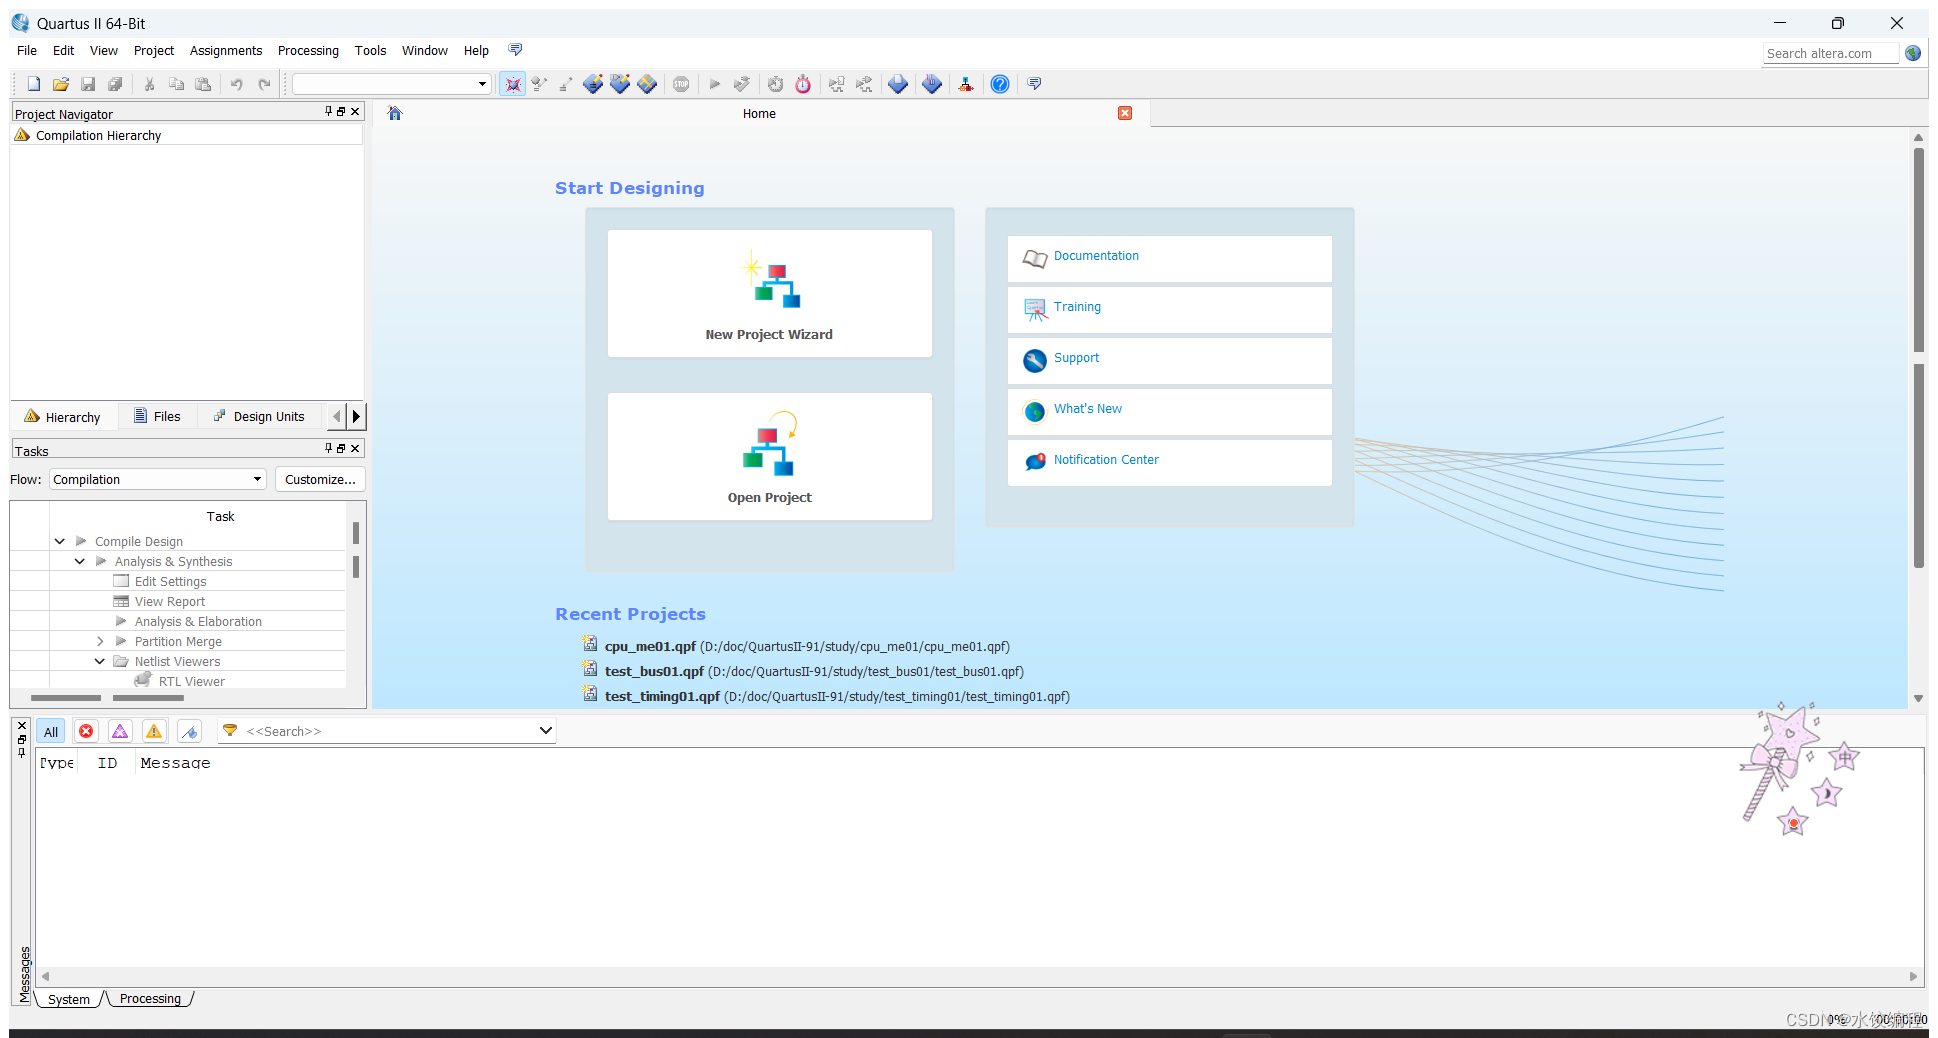Toggle the yellow warning messages filter
The image size is (1938, 1038).
154,731
